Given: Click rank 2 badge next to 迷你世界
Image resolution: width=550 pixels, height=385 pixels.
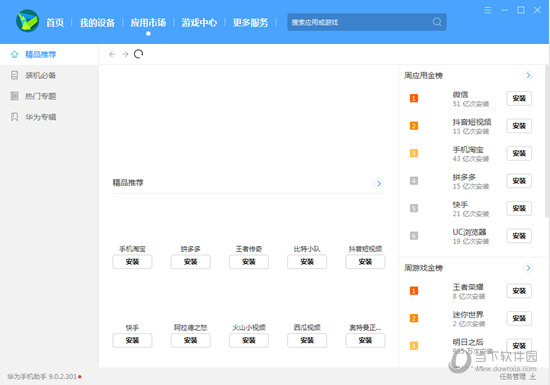Looking at the screenshot, I should tap(414, 318).
